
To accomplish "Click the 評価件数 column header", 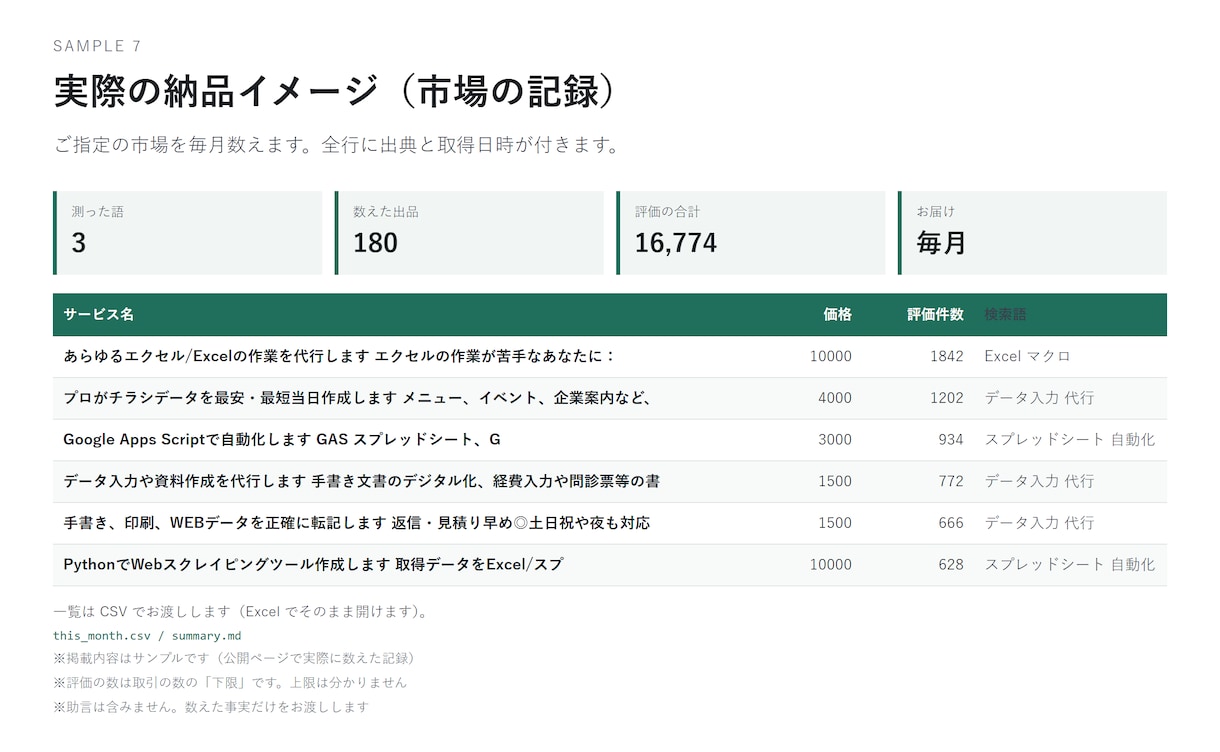I will coord(935,314).
